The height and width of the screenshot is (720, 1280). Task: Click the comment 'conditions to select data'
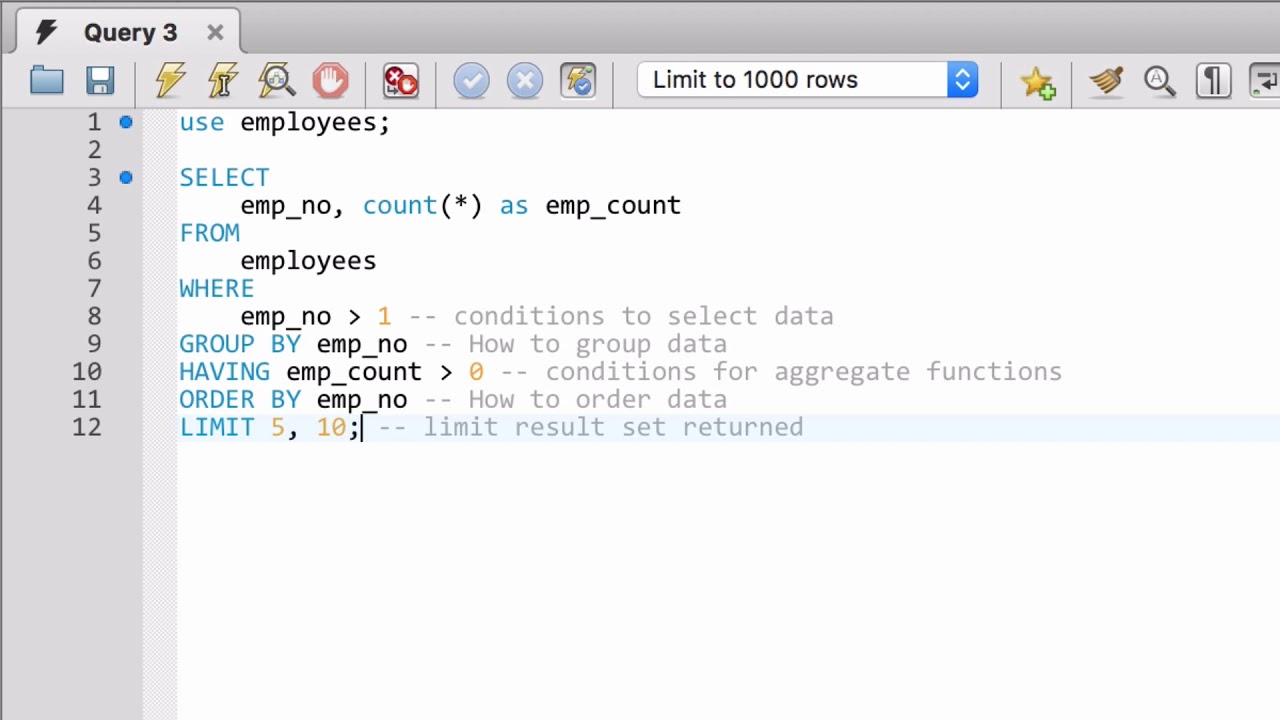(x=643, y=316)
